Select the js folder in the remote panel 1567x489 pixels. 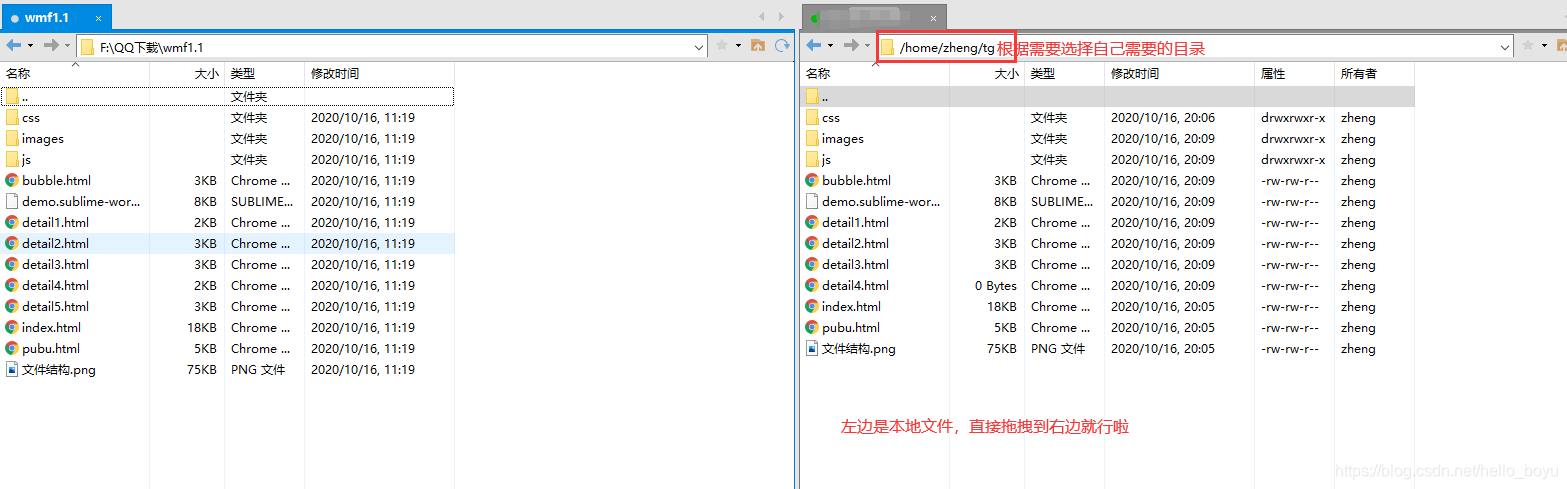coord(1108,159)
